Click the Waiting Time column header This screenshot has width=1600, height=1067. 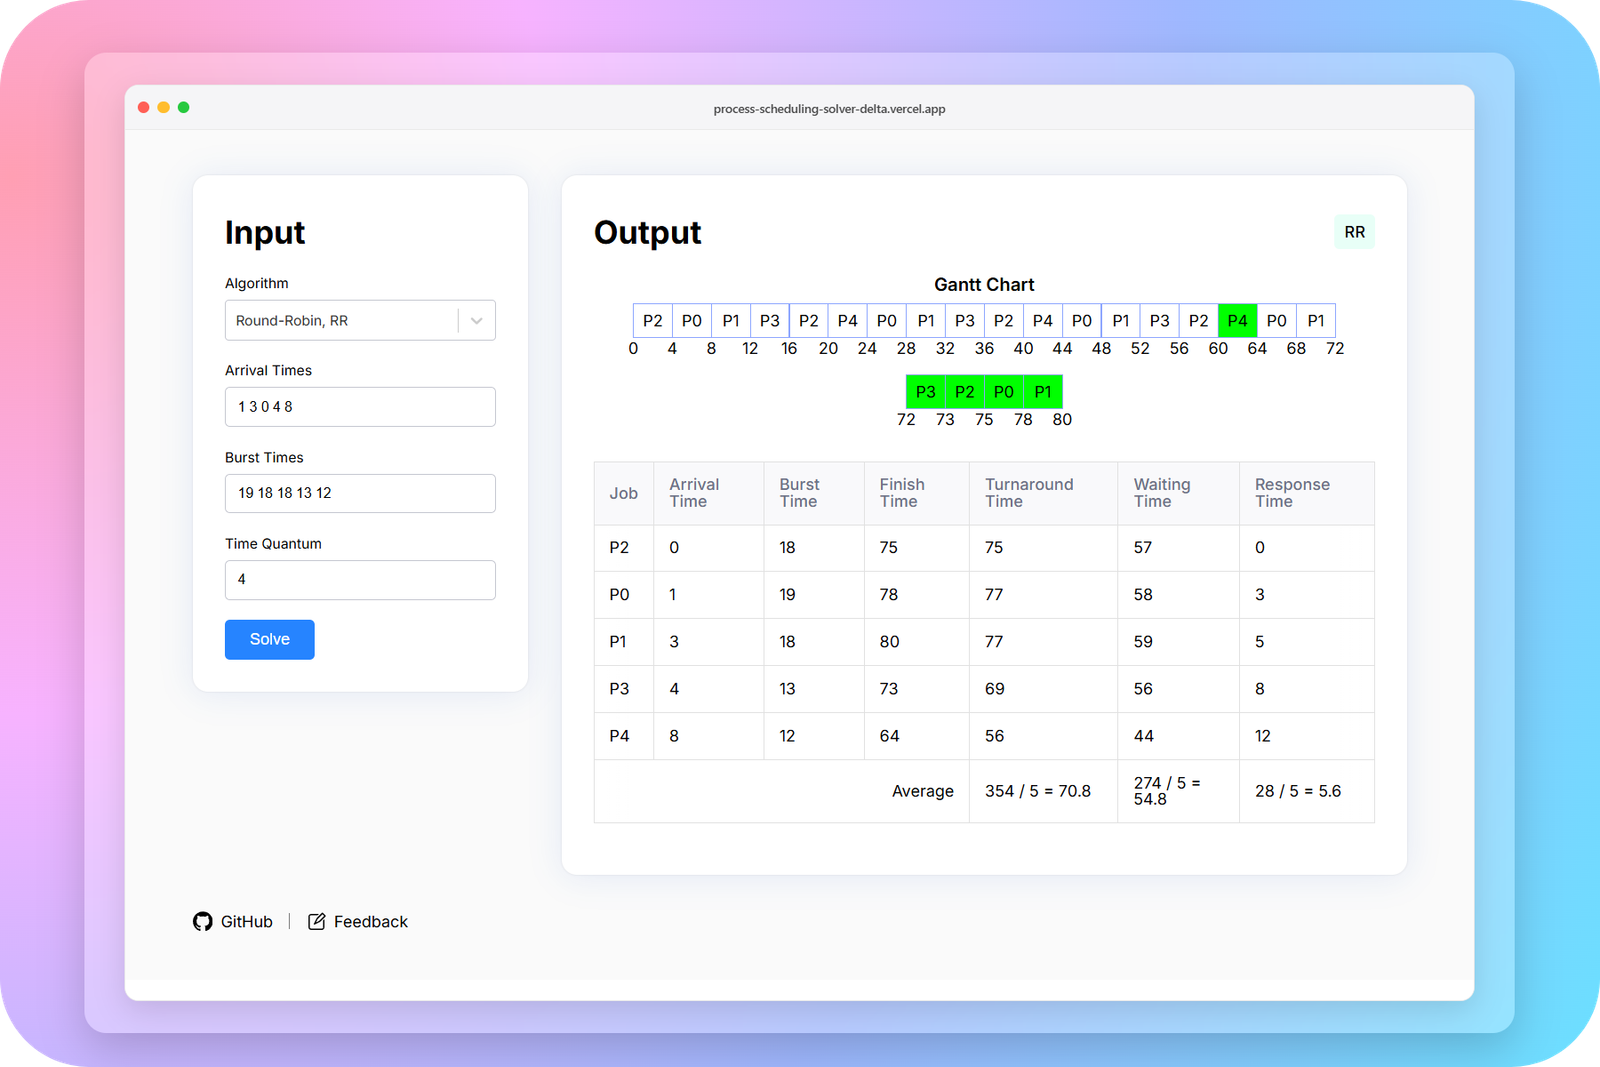coord(1162,493)
